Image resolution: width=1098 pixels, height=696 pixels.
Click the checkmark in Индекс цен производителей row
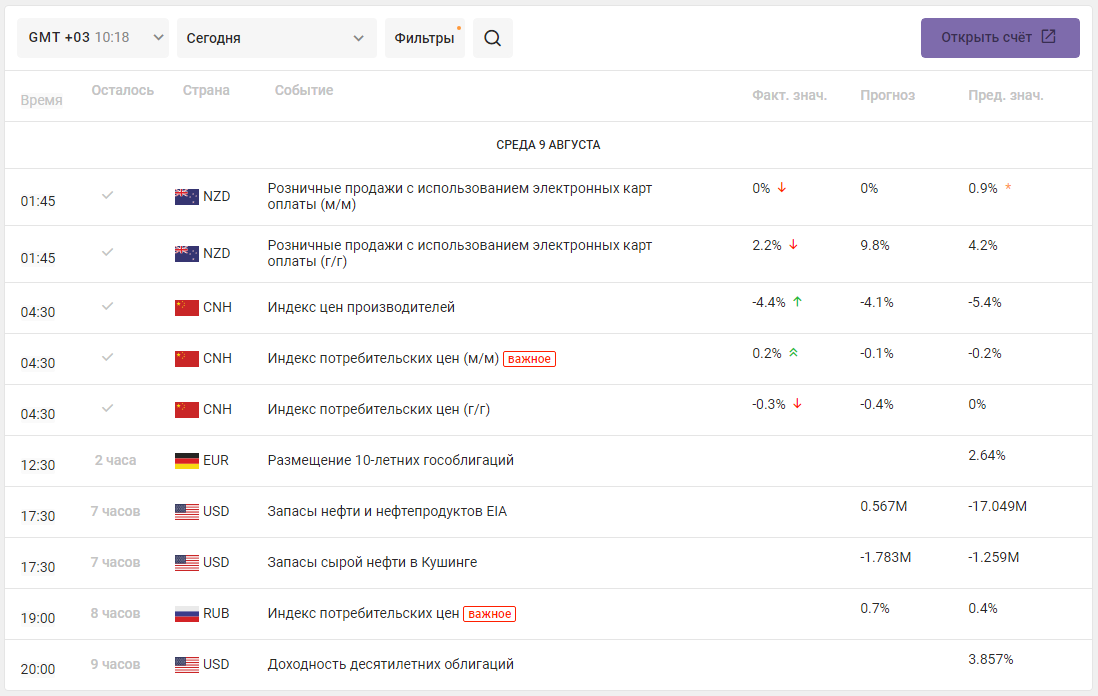[107, 306]
